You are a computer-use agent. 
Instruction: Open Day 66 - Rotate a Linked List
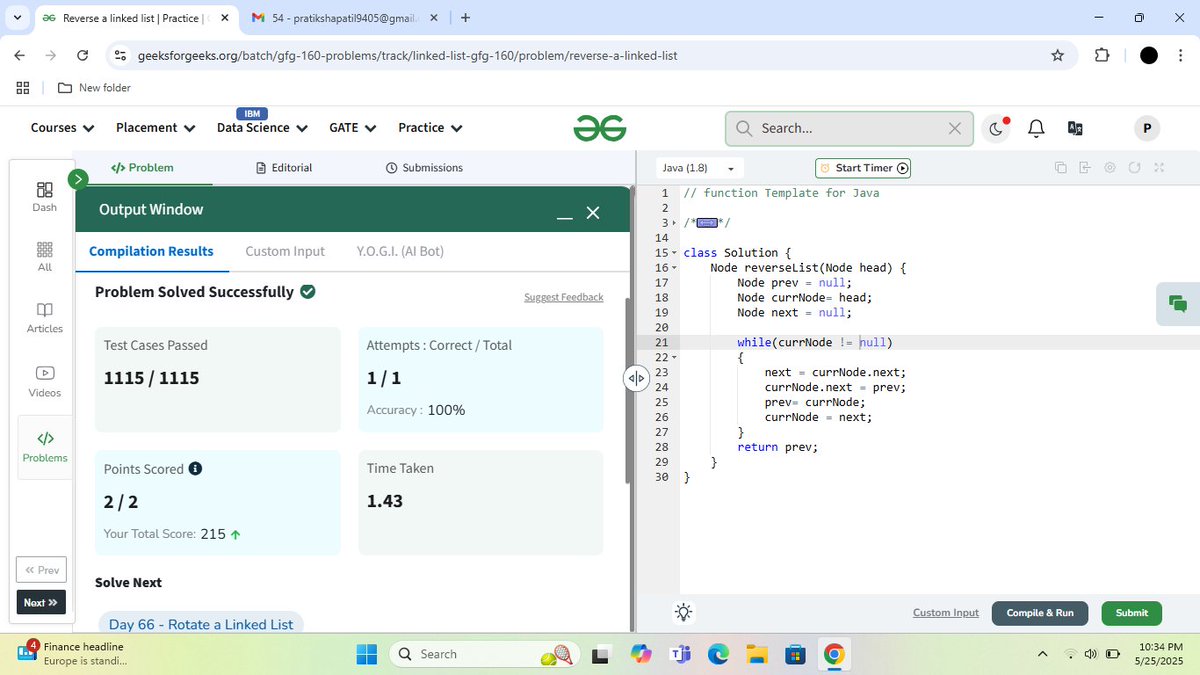[x=201, y=624]
